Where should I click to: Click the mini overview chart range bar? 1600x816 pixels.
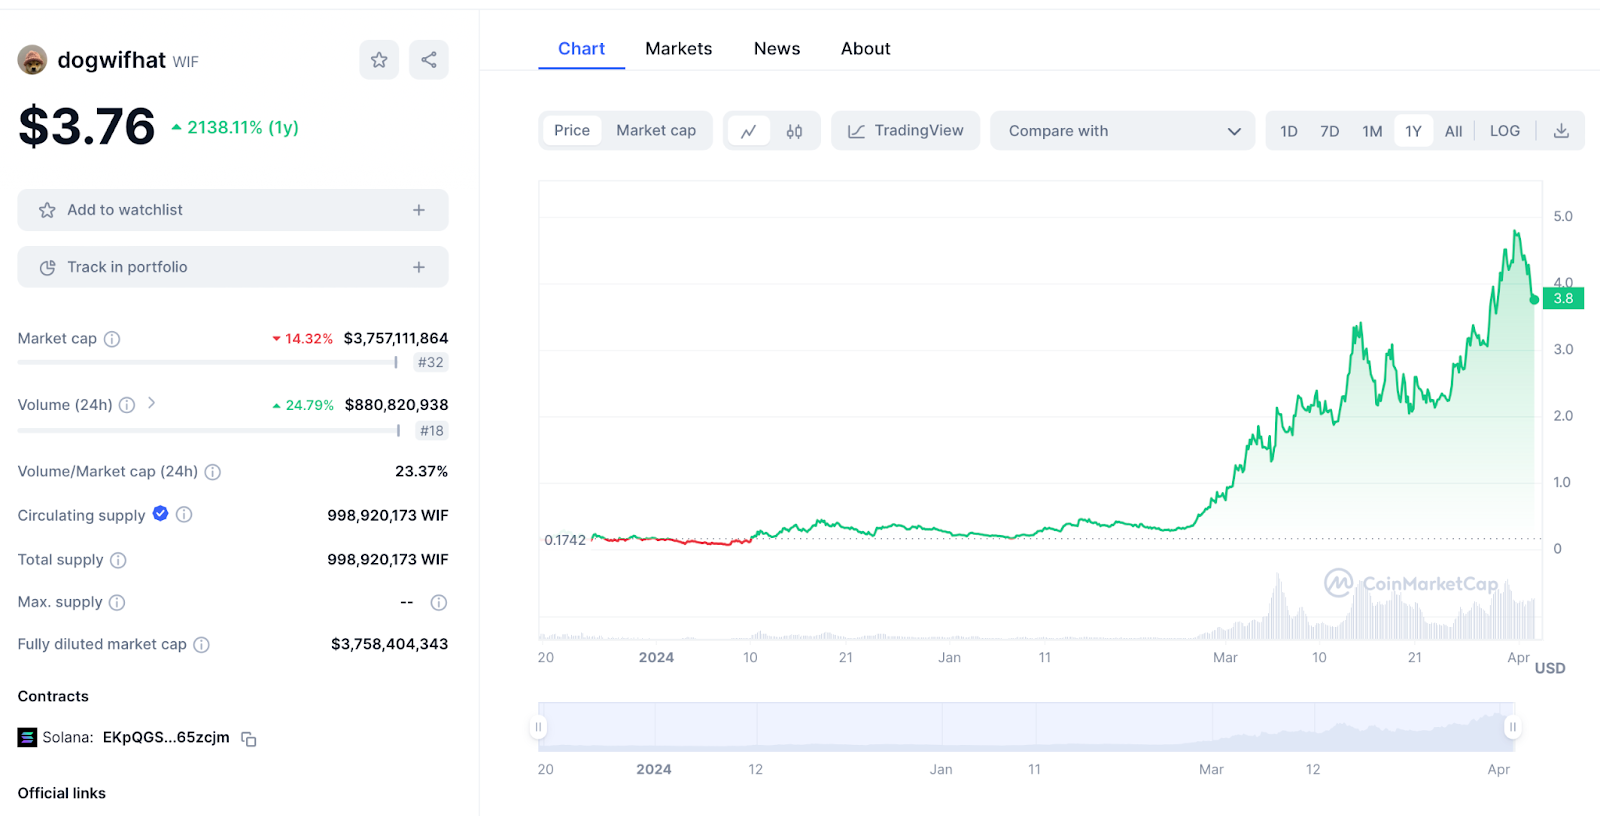(x=1025, y=727)
